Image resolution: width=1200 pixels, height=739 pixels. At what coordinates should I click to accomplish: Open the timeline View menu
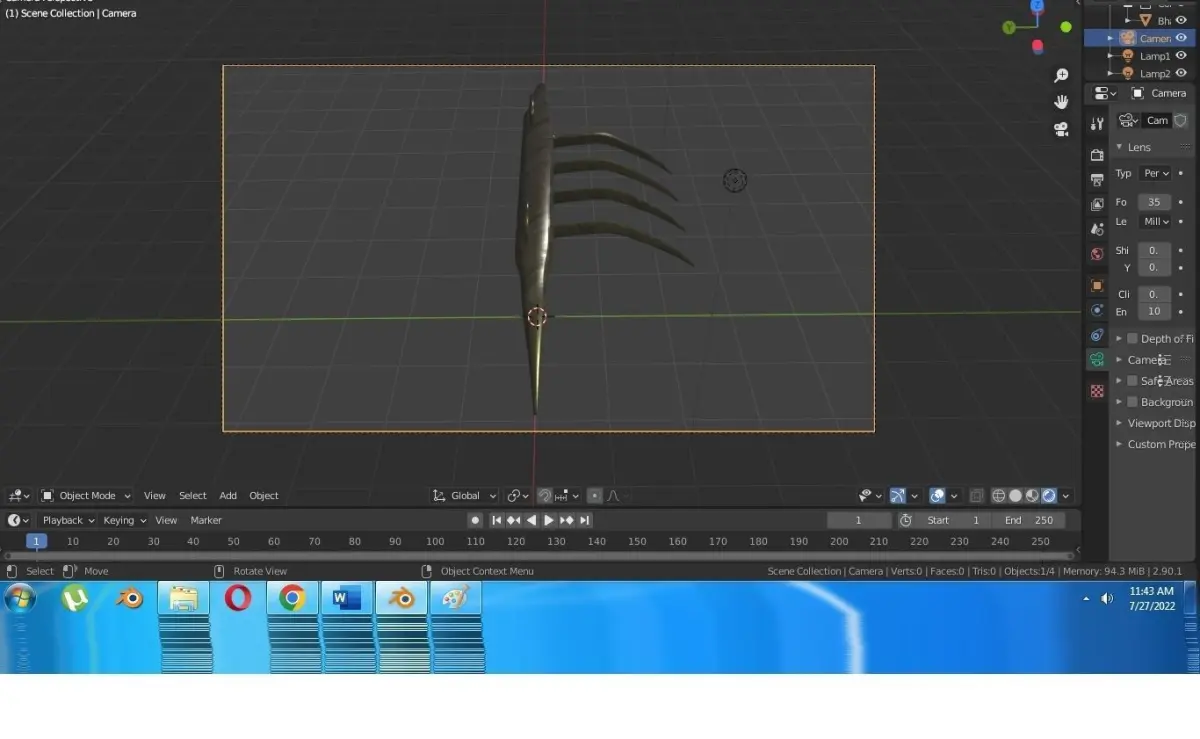pos(166,520)
